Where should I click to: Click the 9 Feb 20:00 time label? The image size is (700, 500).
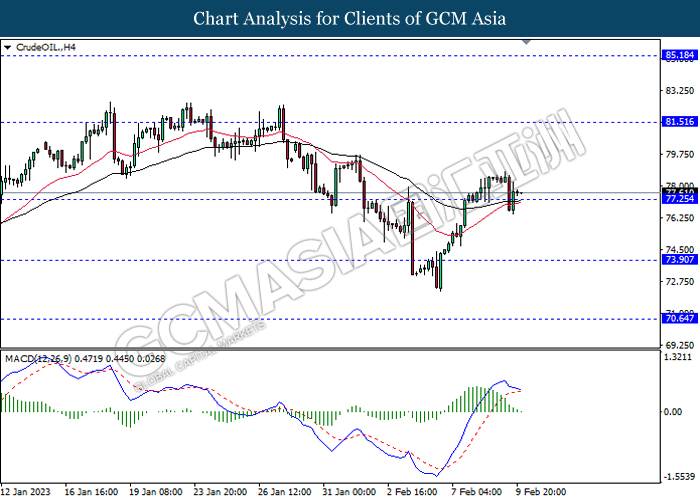[x=541, y=492]
